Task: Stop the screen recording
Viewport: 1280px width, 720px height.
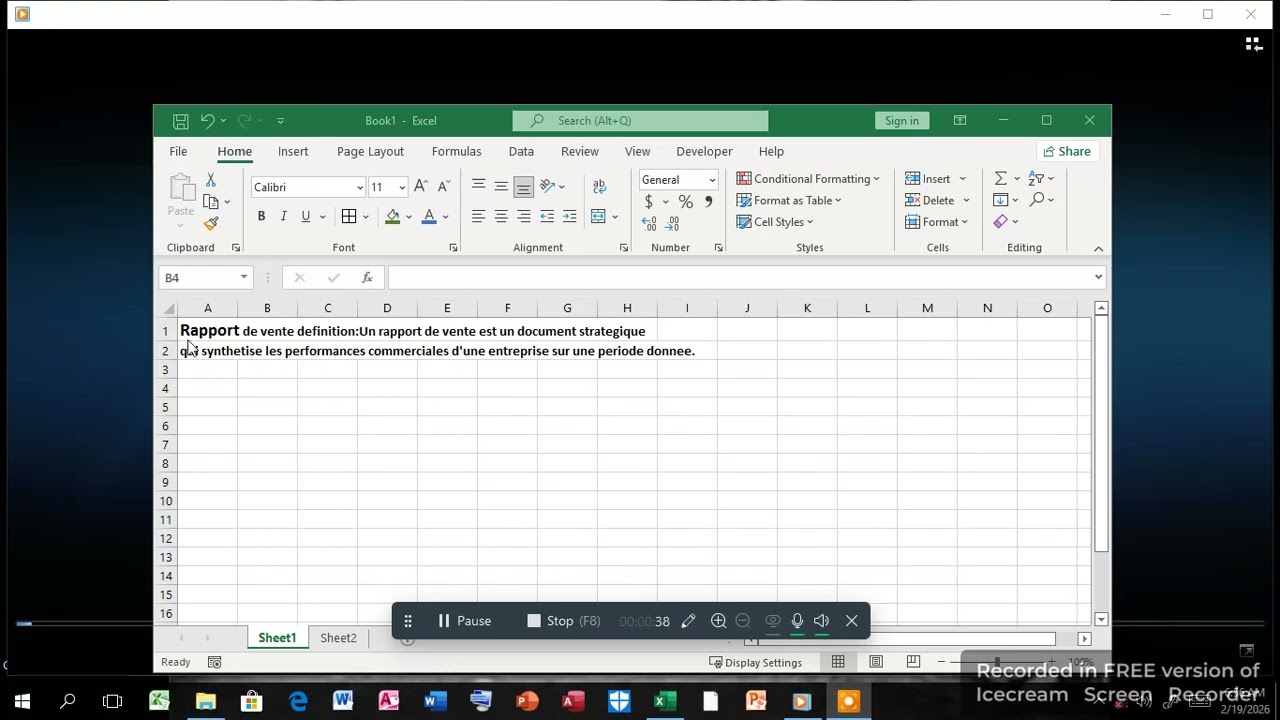Action: 564,621
